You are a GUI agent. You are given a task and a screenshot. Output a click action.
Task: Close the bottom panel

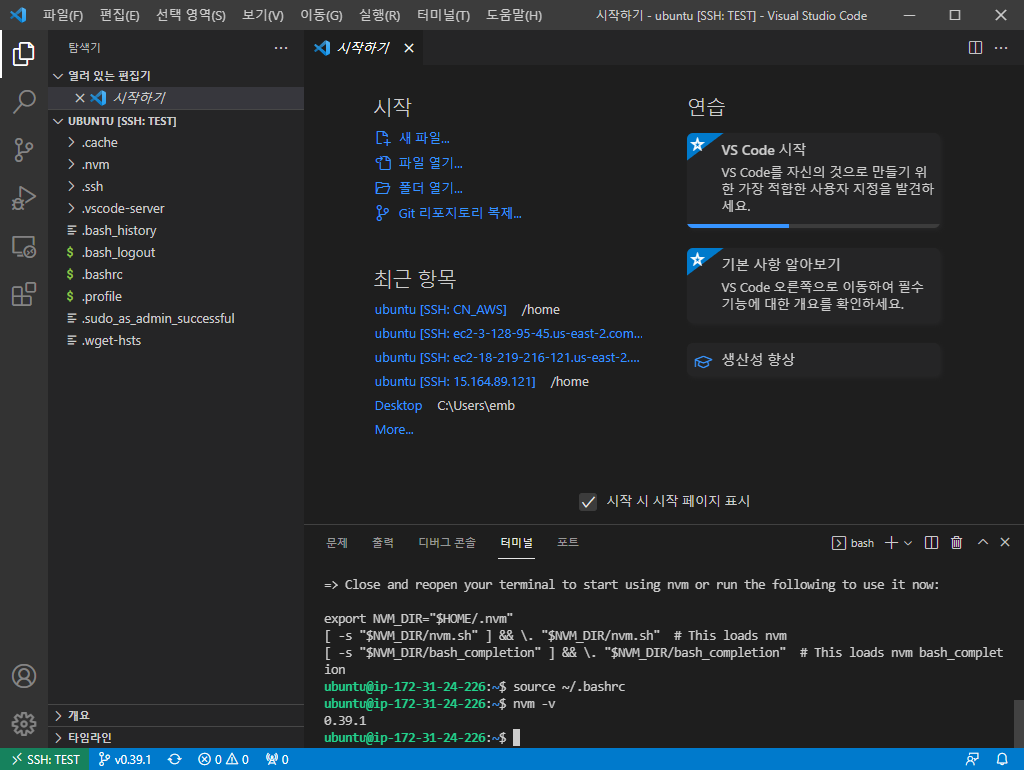[x=1005, y=542]
